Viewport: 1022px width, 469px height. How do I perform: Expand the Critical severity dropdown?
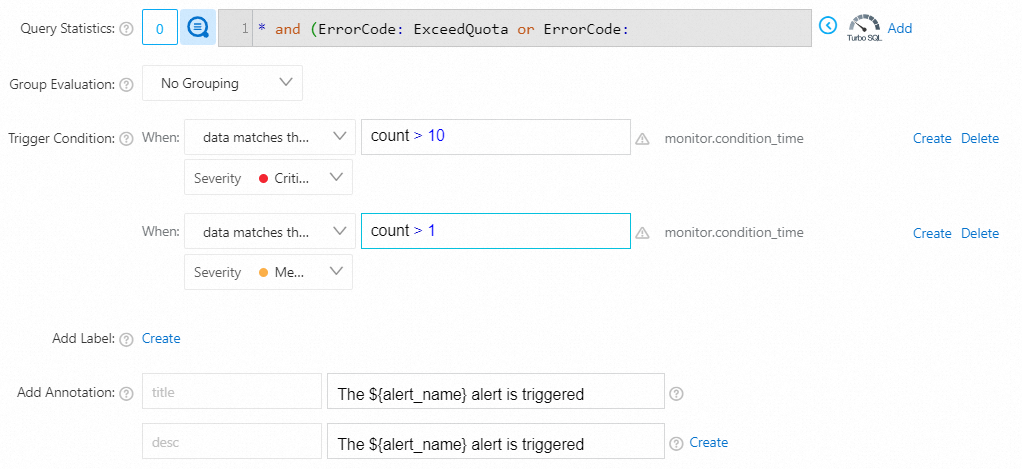pos(268,178)
